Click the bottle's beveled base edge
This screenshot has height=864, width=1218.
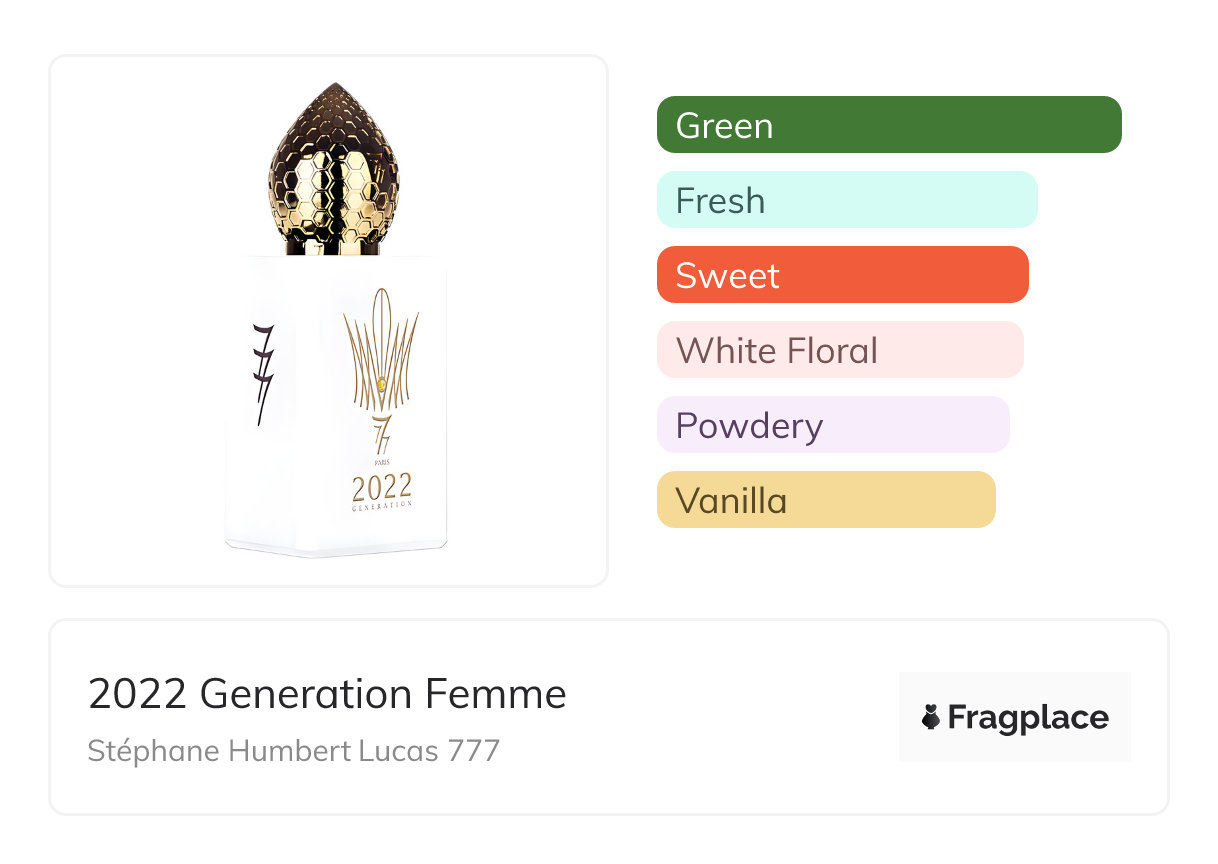(335, 548)
